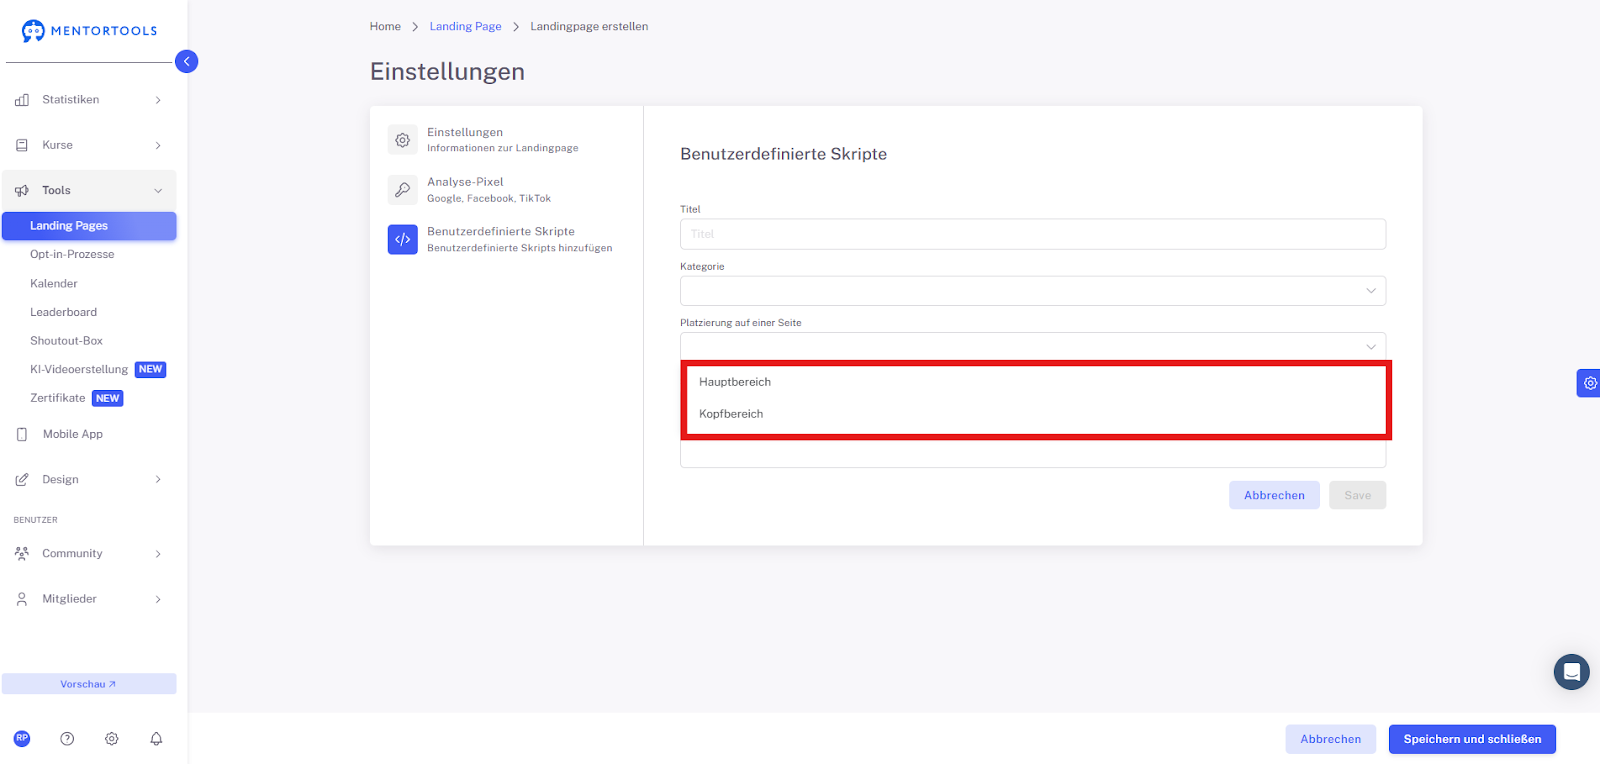The width and height of the screenshot is (1600, 764).
Task: Click the form's Abbrechen button beside Save
Action: (x=1274, y=495)
